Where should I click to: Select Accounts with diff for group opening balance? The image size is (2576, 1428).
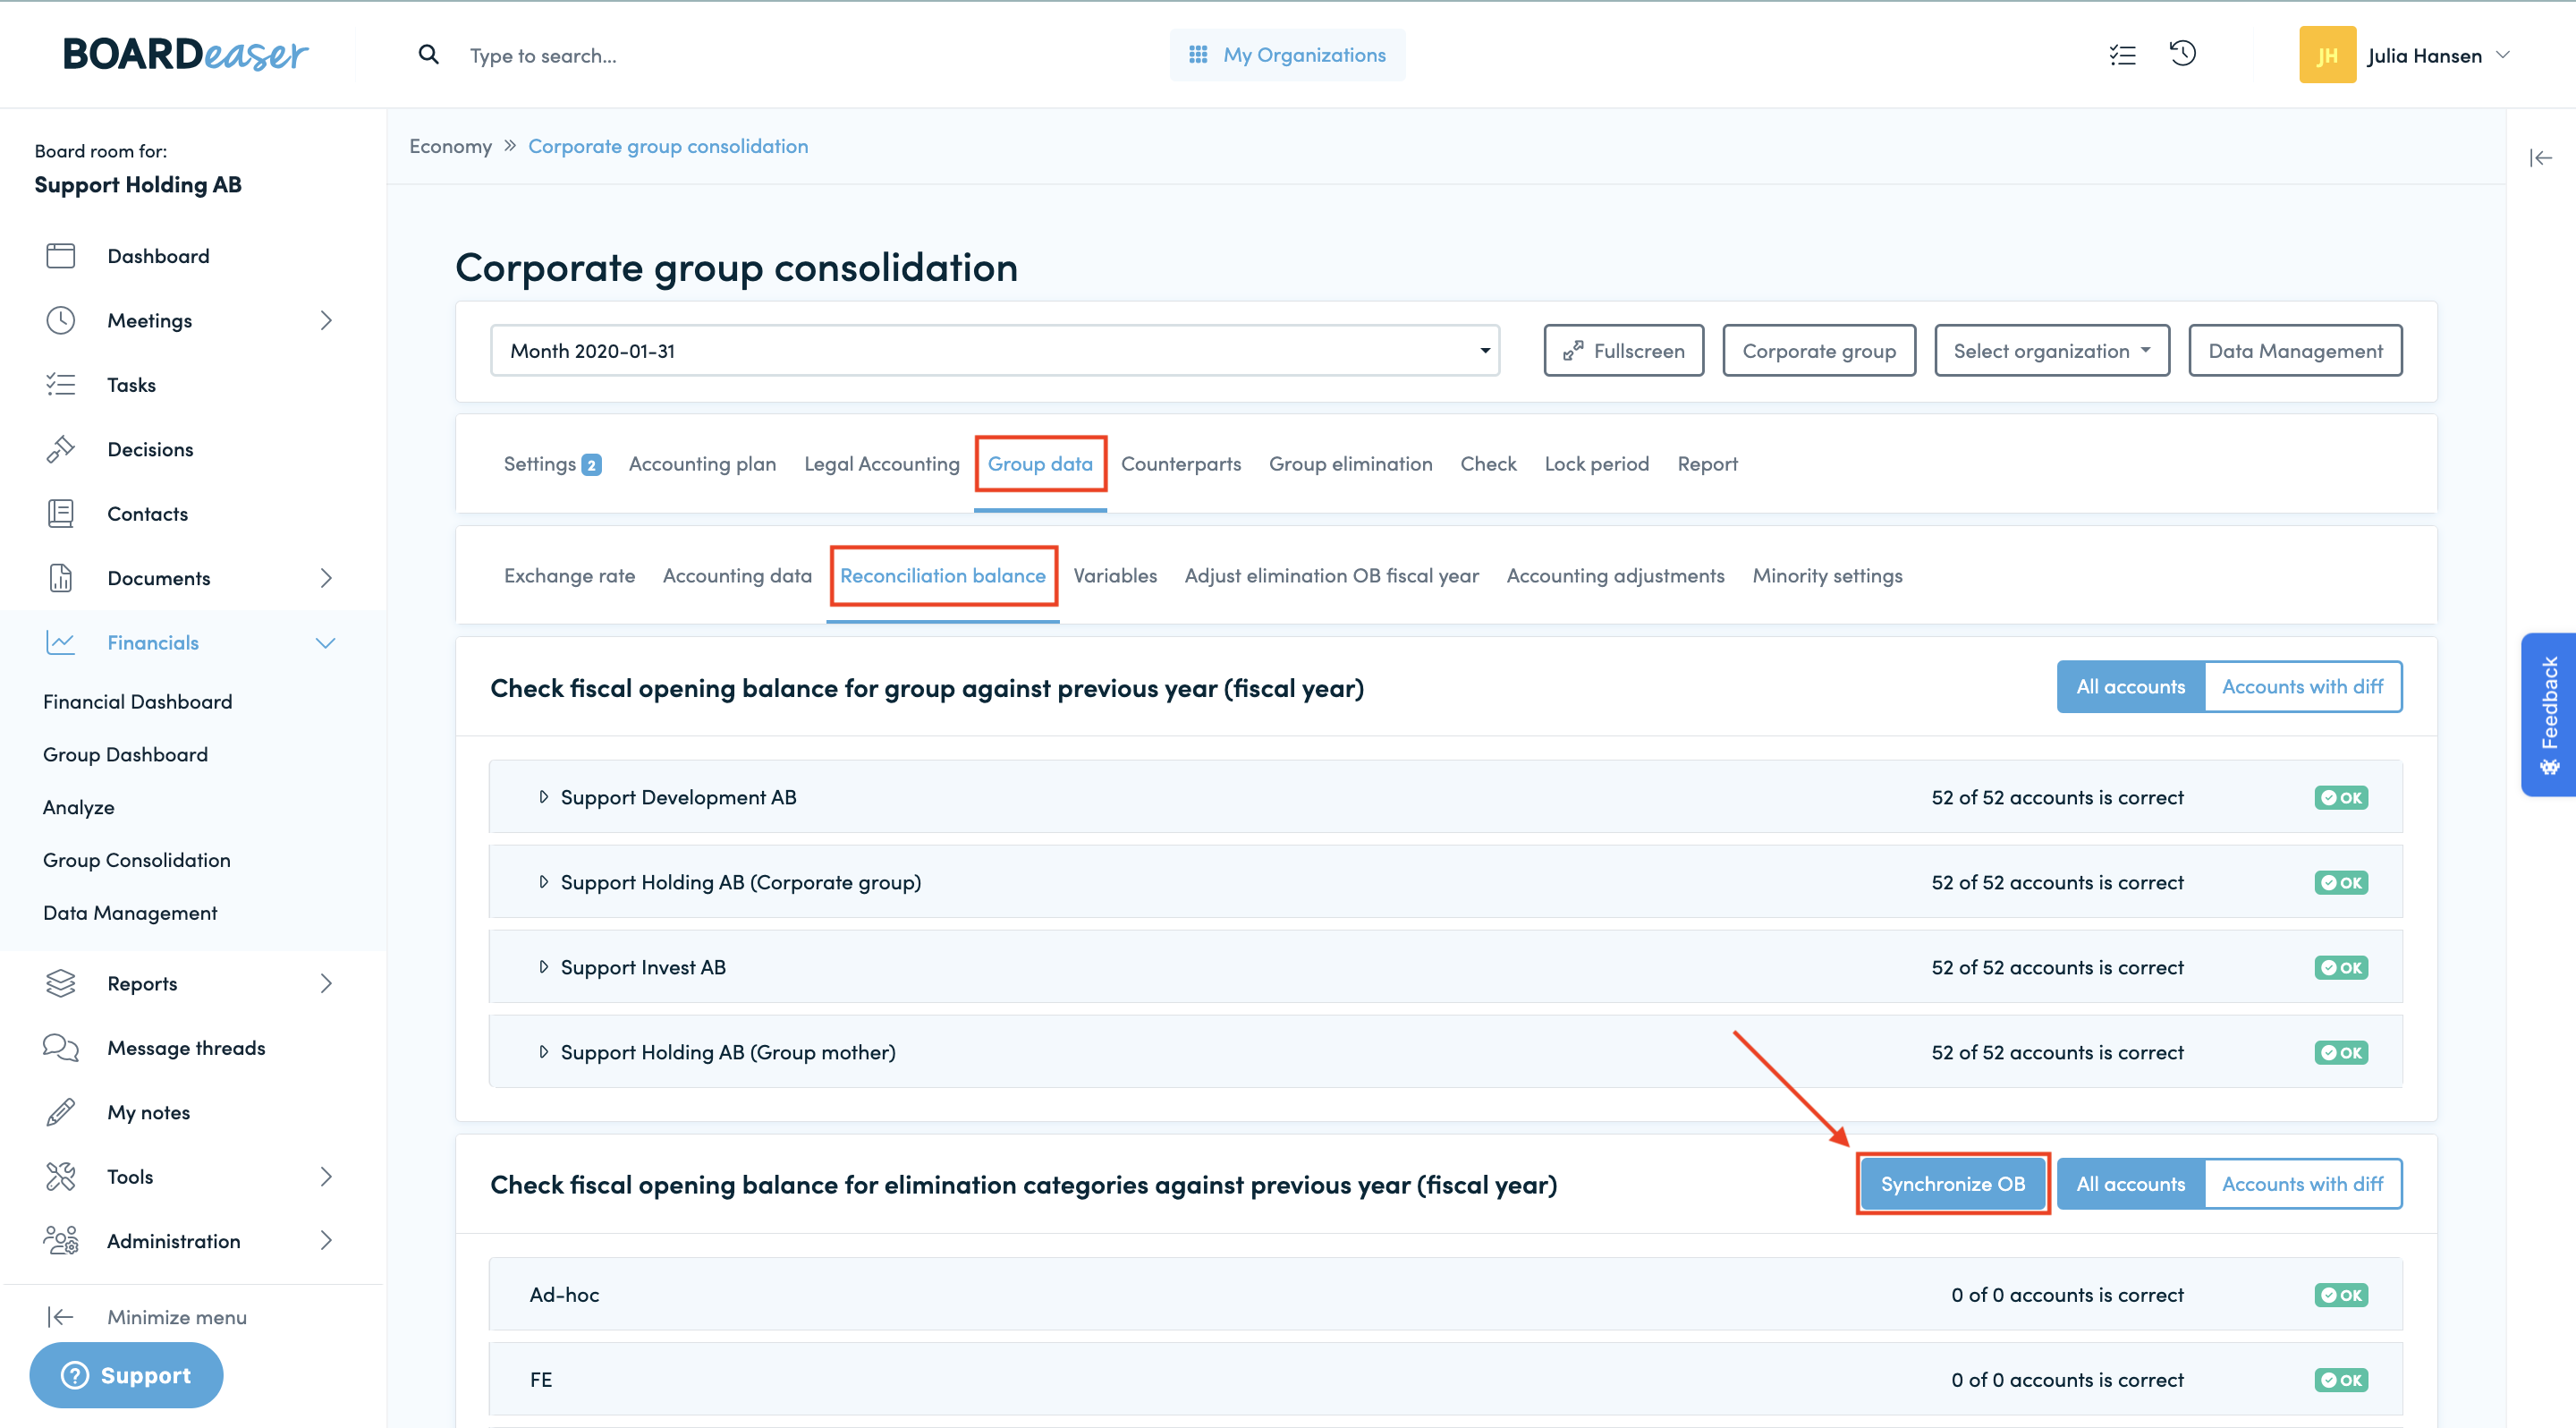(x=2303, y=687)
